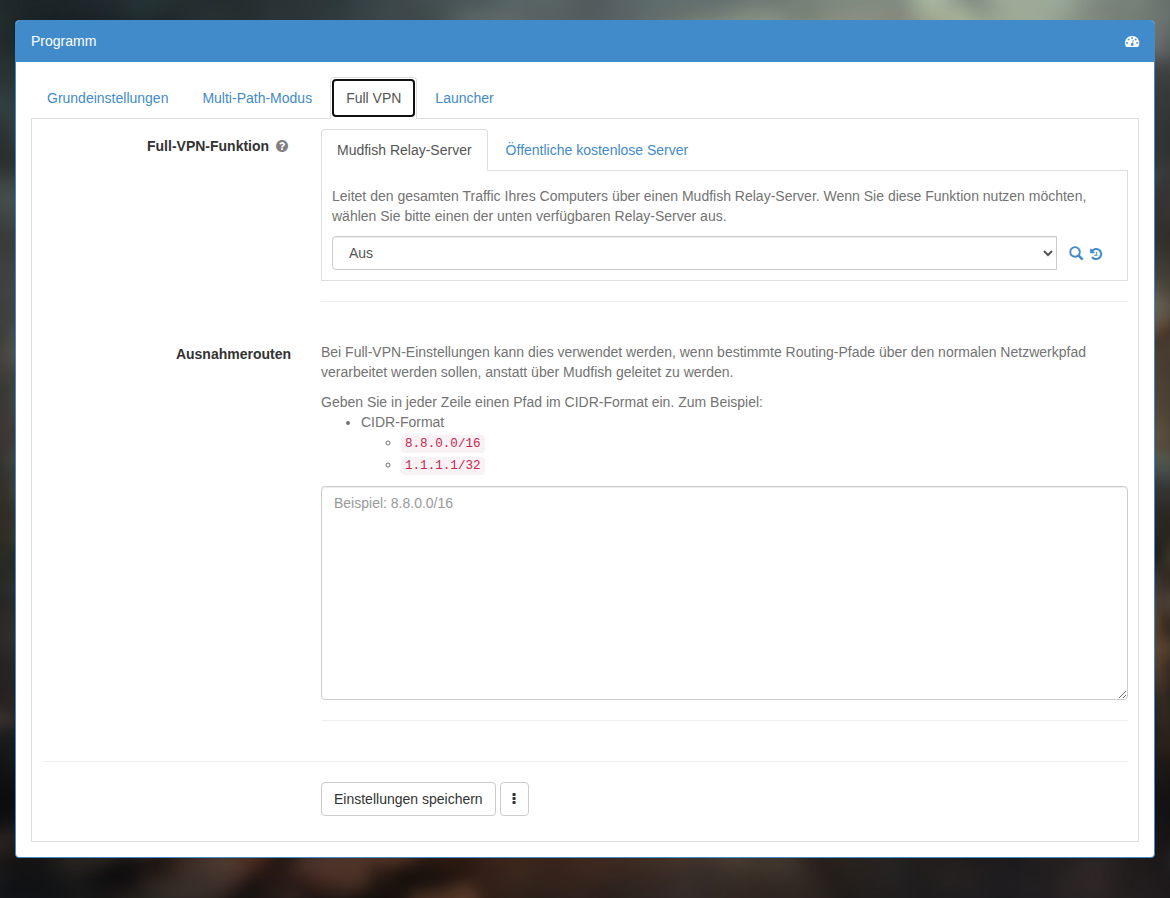This screenshot has width=1170, height=898.
Task: Click the CIDR-Format bullet text
Action: pyautogui.click(x=402, y=422)
